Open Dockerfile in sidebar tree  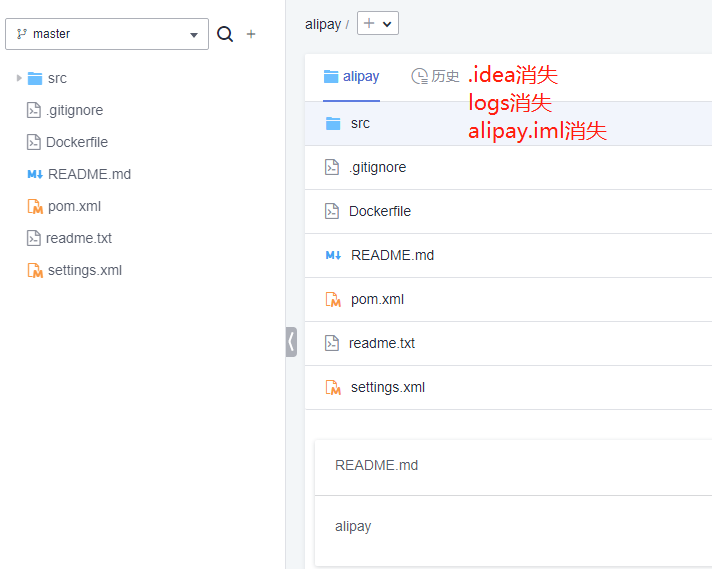[x=77, y=142]
